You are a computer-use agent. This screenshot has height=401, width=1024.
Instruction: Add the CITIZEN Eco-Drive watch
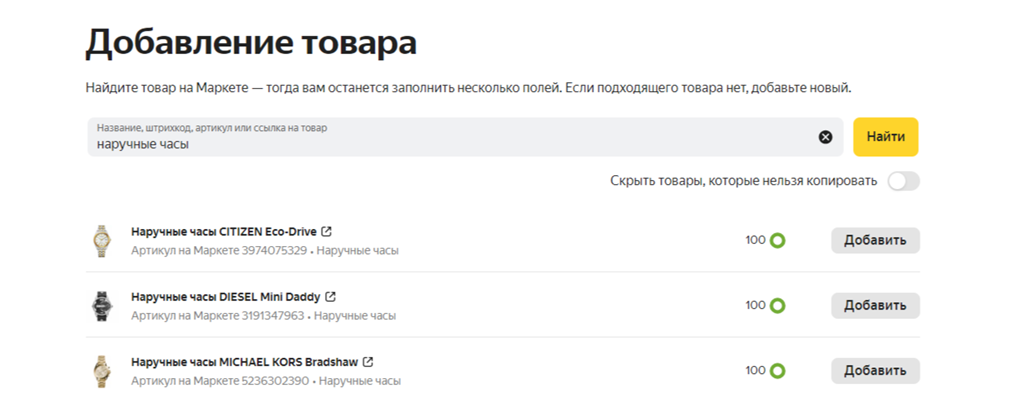[875, 240]
